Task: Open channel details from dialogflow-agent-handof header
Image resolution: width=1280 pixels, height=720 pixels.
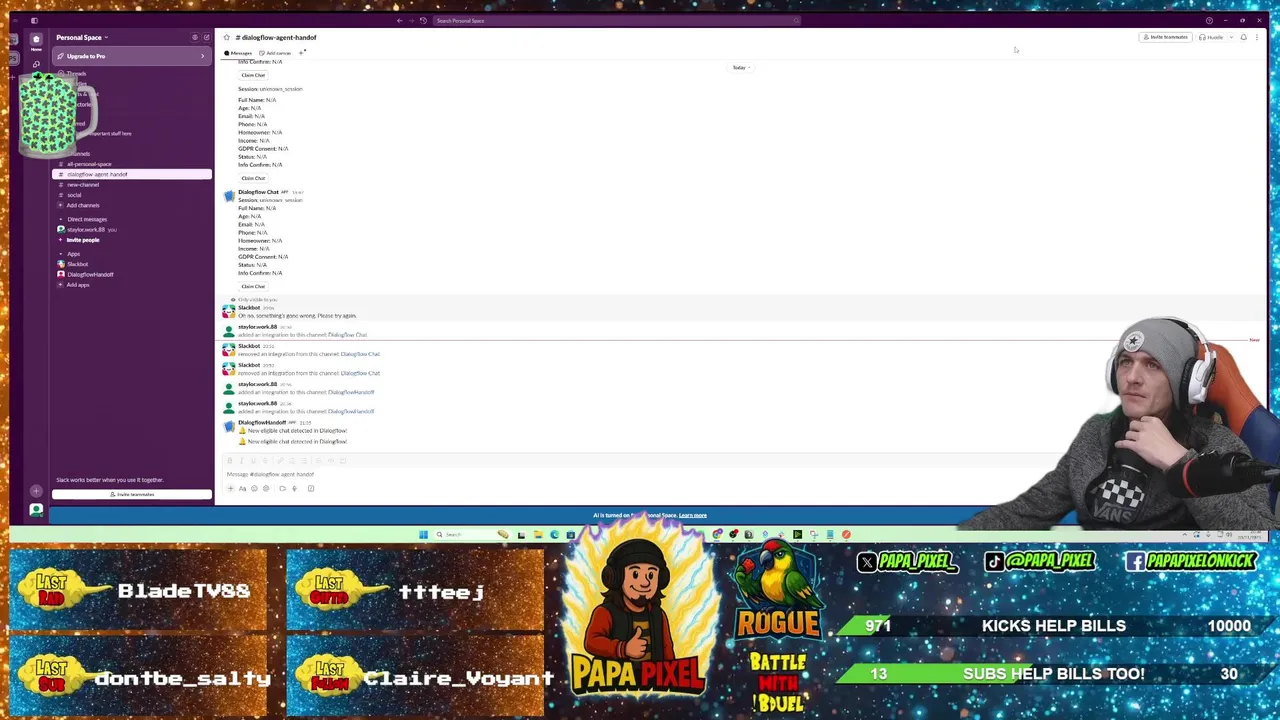Action: (x=276, y=37)
